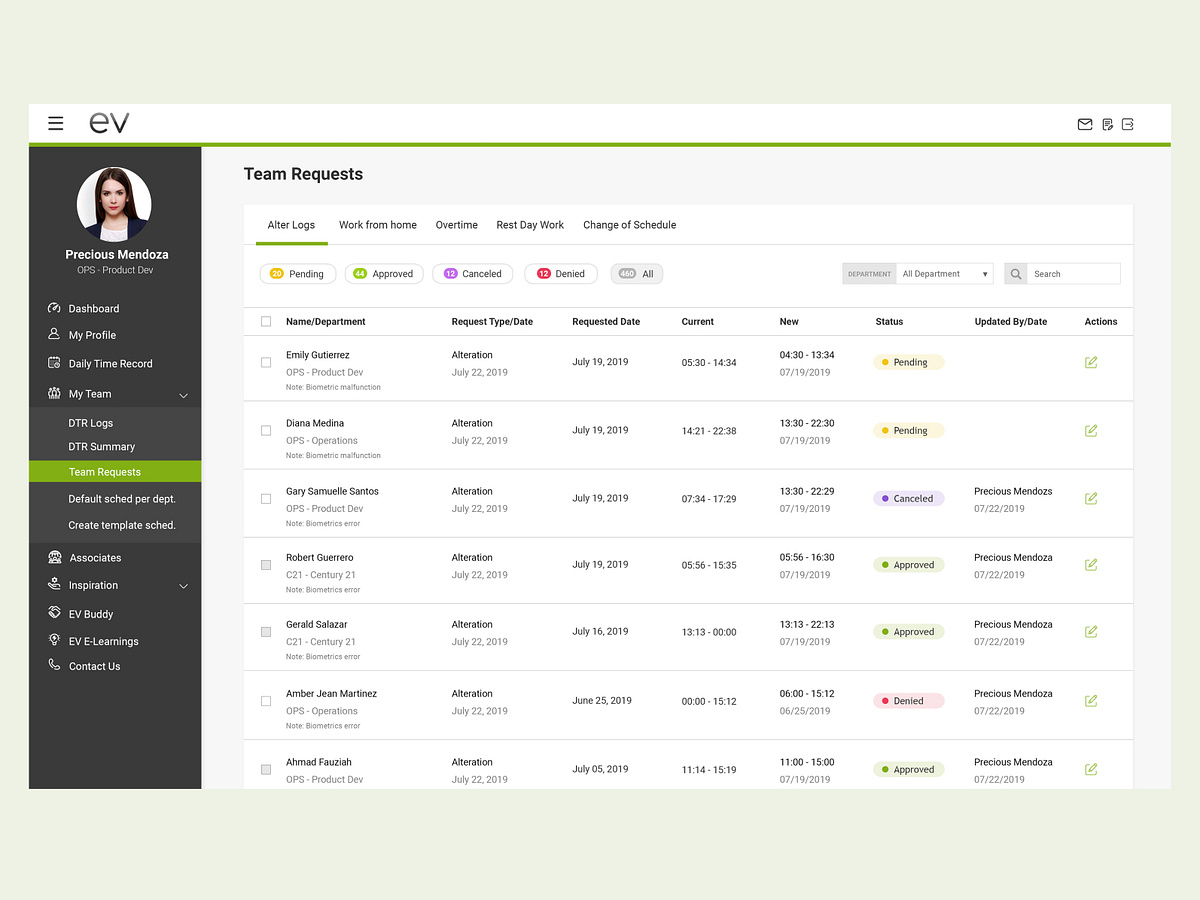Open the messages envelope icon
Viewport: 1200px width, 900px height.
[1085, 124]
